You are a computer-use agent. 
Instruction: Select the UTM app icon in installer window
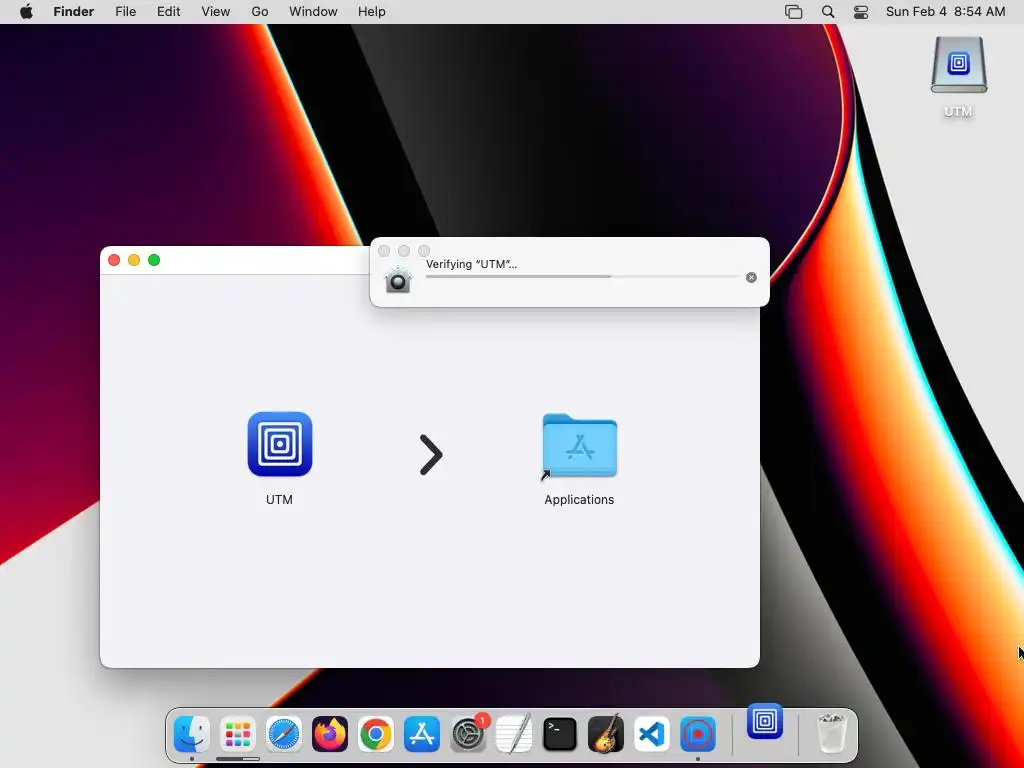click(280, 444)
